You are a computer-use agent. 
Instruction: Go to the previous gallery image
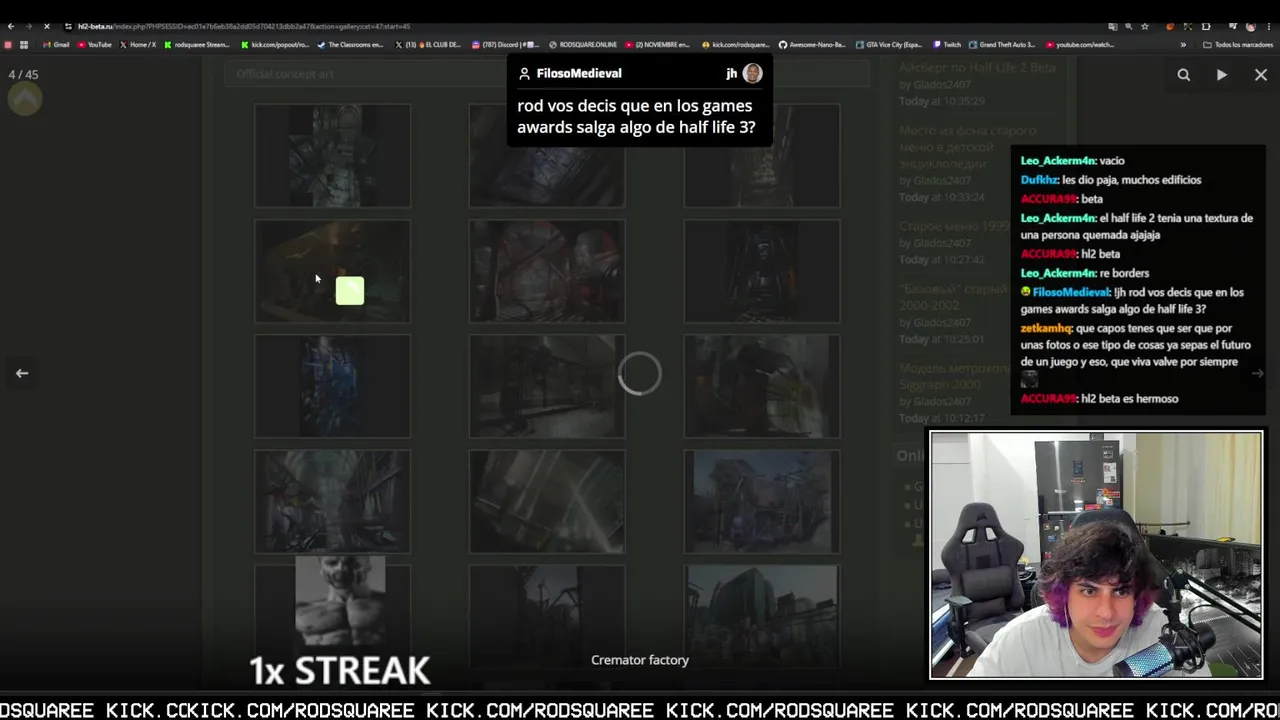[x=22, y=373]
